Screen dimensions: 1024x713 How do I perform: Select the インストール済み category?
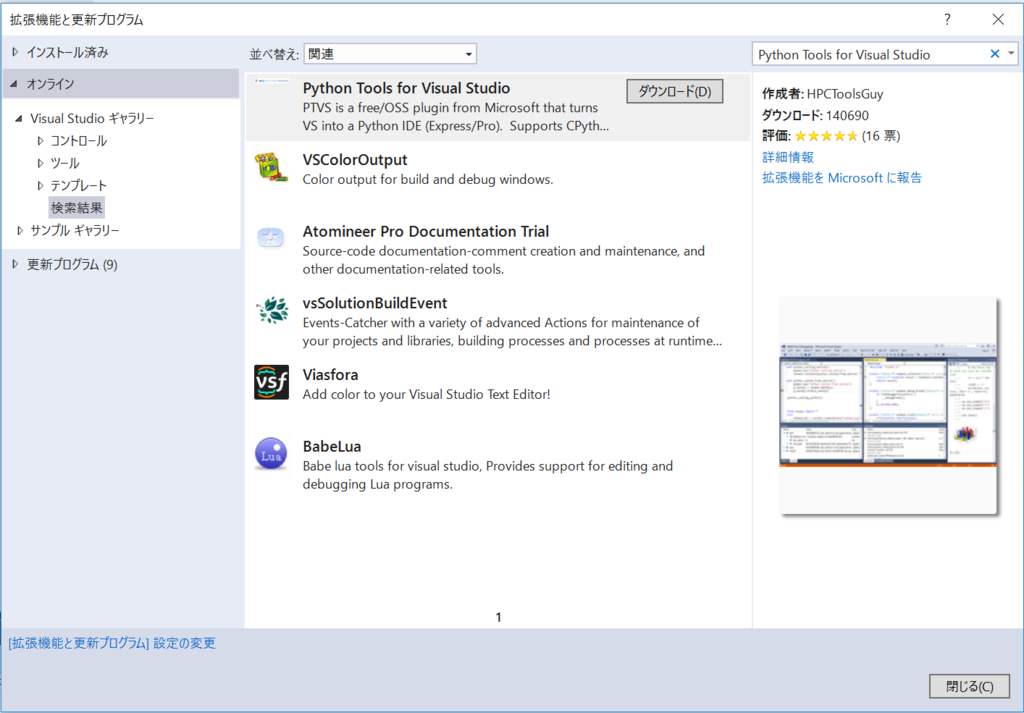click(67, 52)
